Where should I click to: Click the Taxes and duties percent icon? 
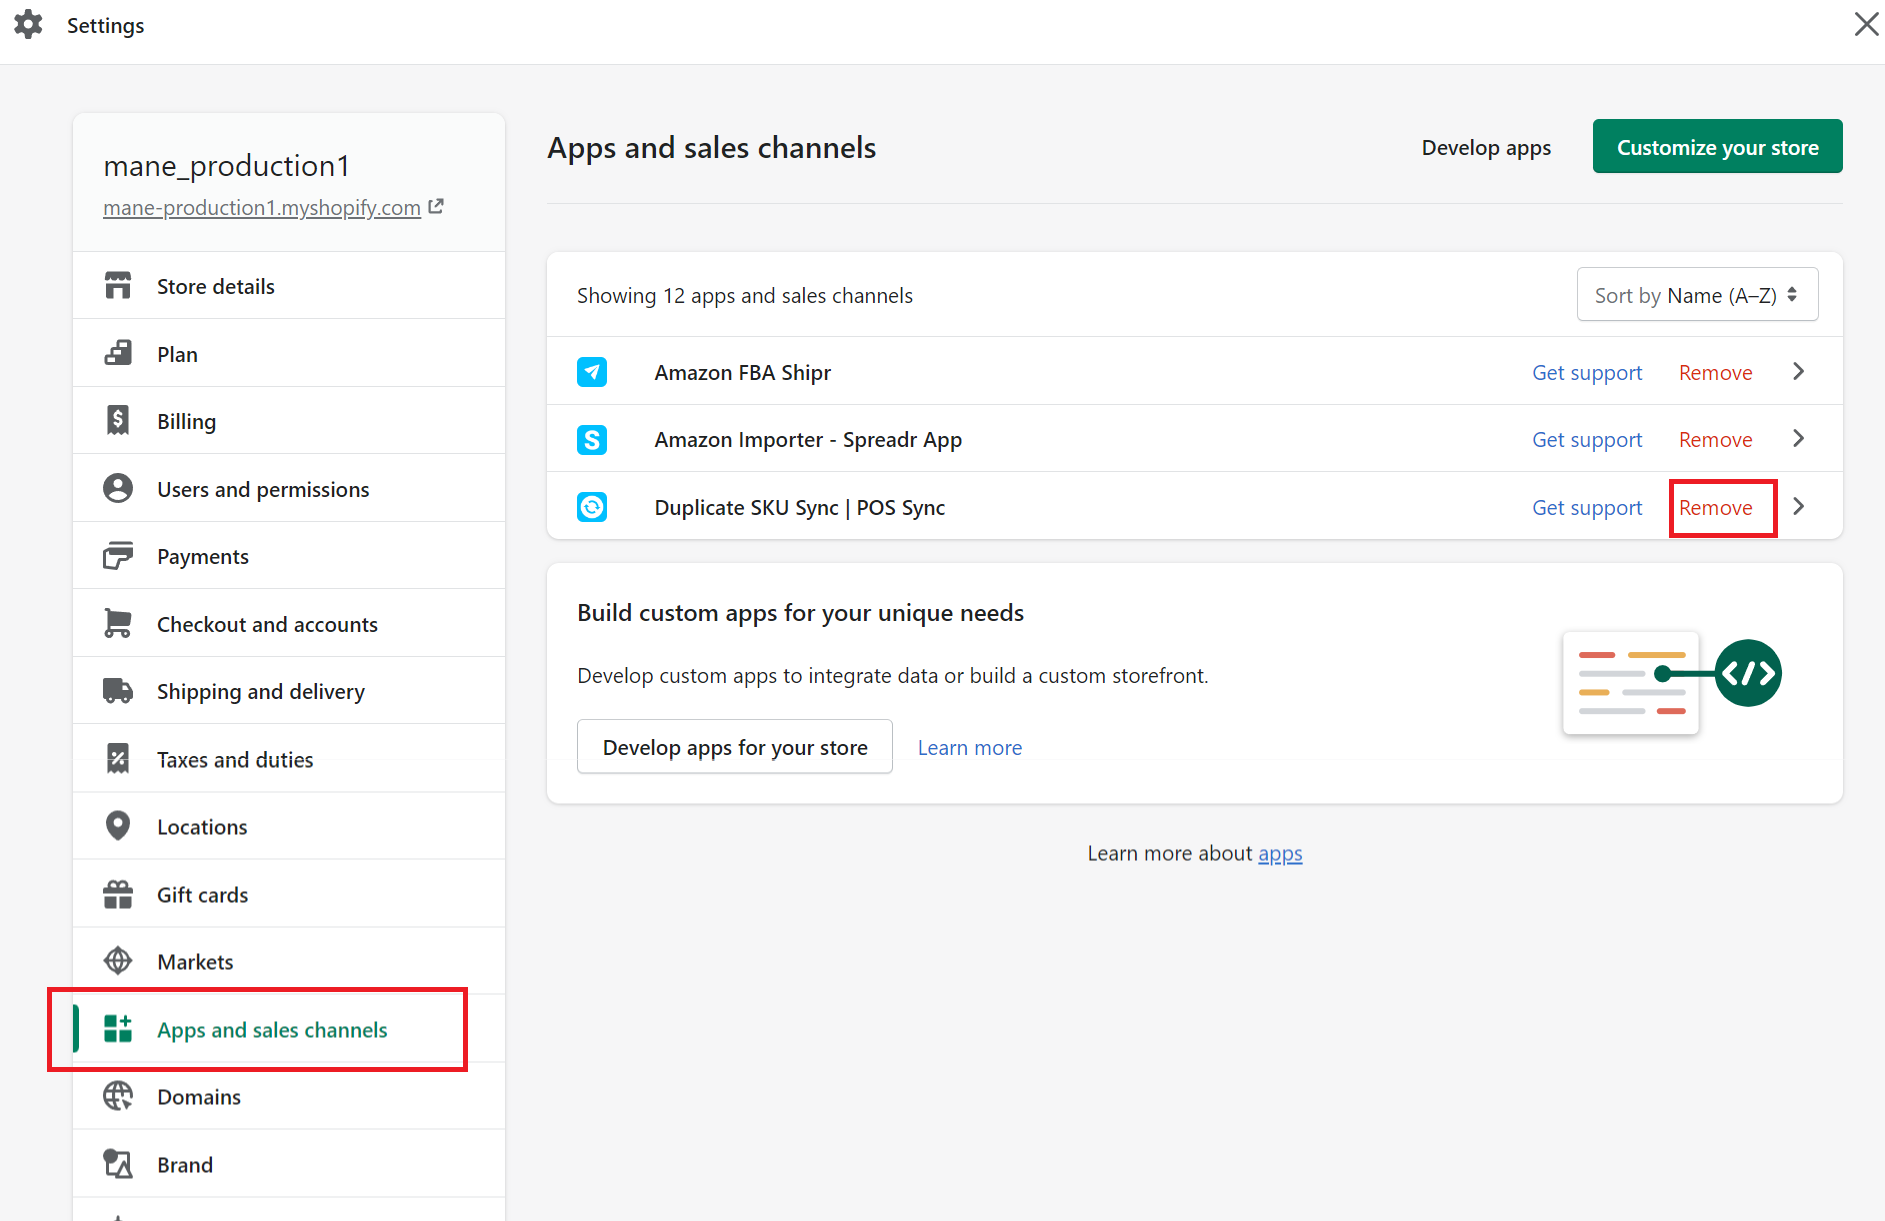pyautogui.click(x=118, y=759)
